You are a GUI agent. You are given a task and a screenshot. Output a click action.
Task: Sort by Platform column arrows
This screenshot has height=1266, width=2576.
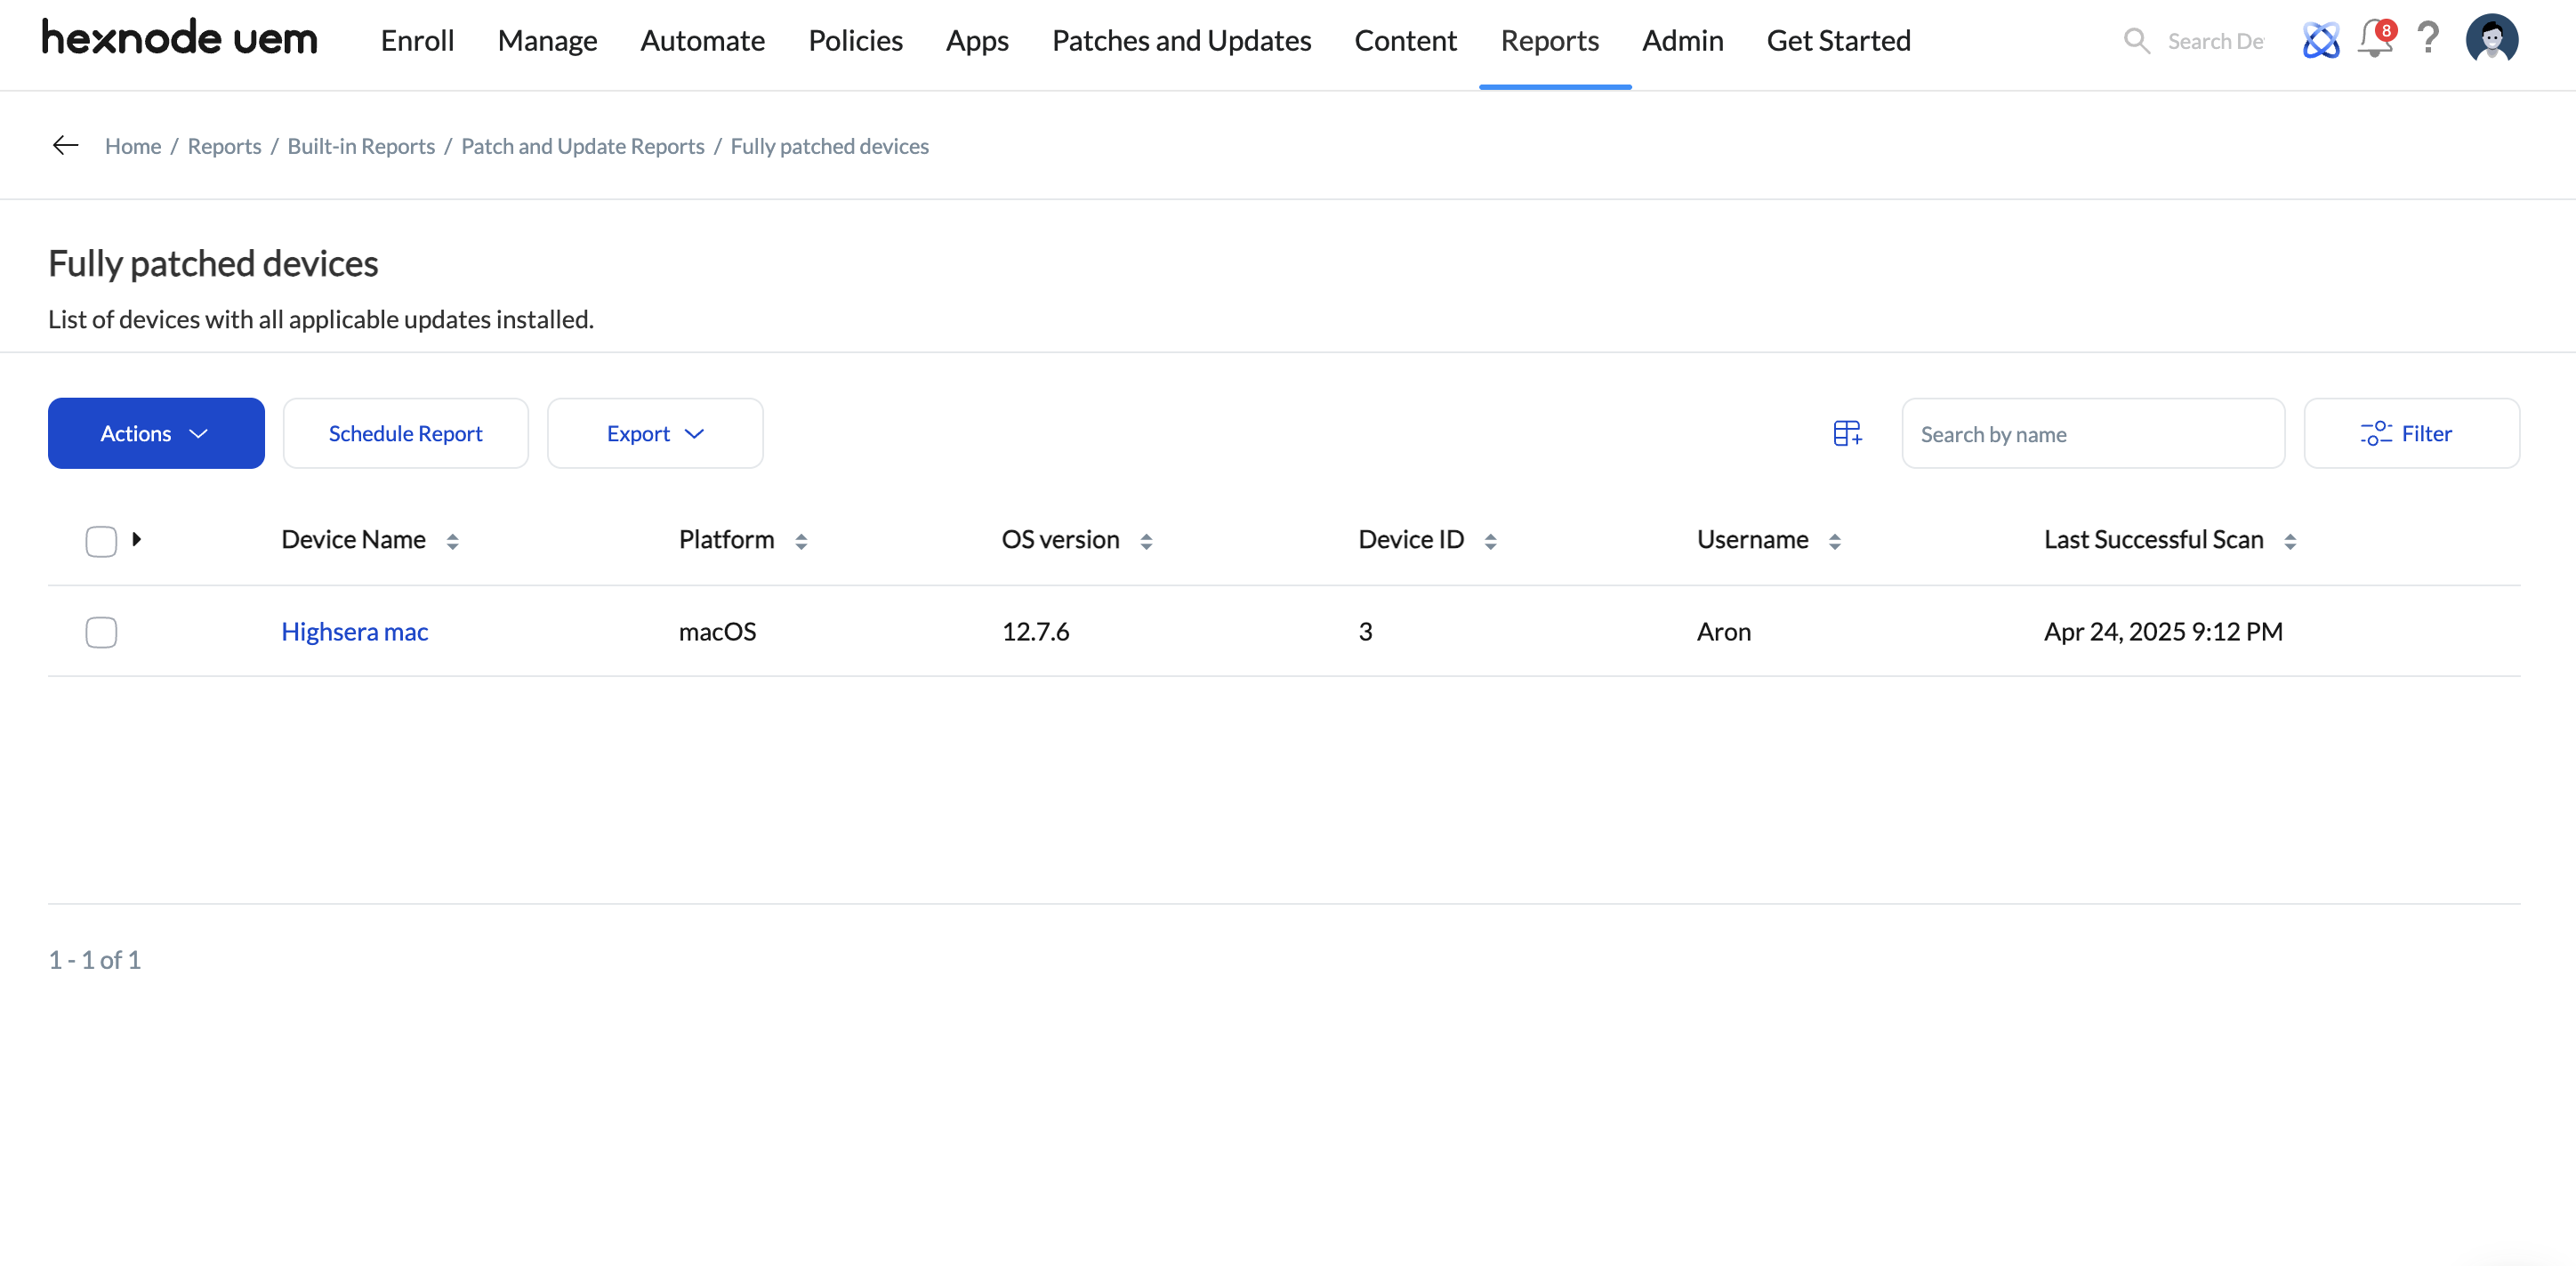[801, 541]
